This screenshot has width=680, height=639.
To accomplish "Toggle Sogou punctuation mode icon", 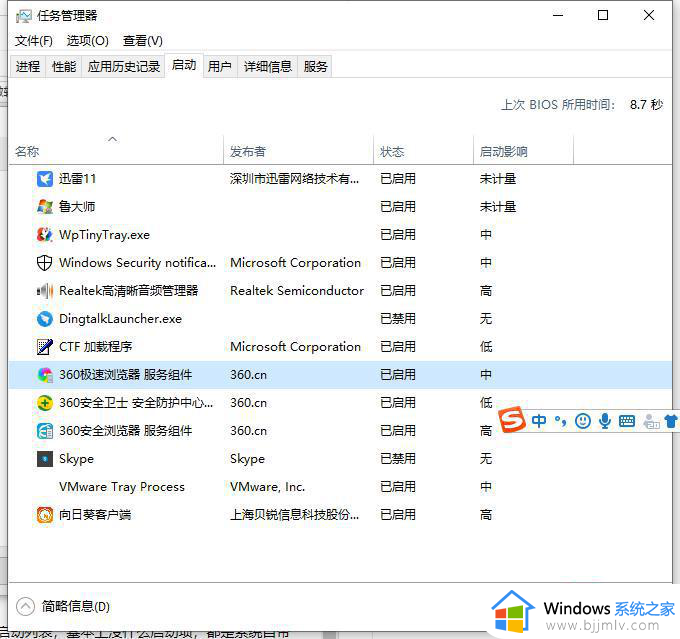I will (x=560, y=420).
